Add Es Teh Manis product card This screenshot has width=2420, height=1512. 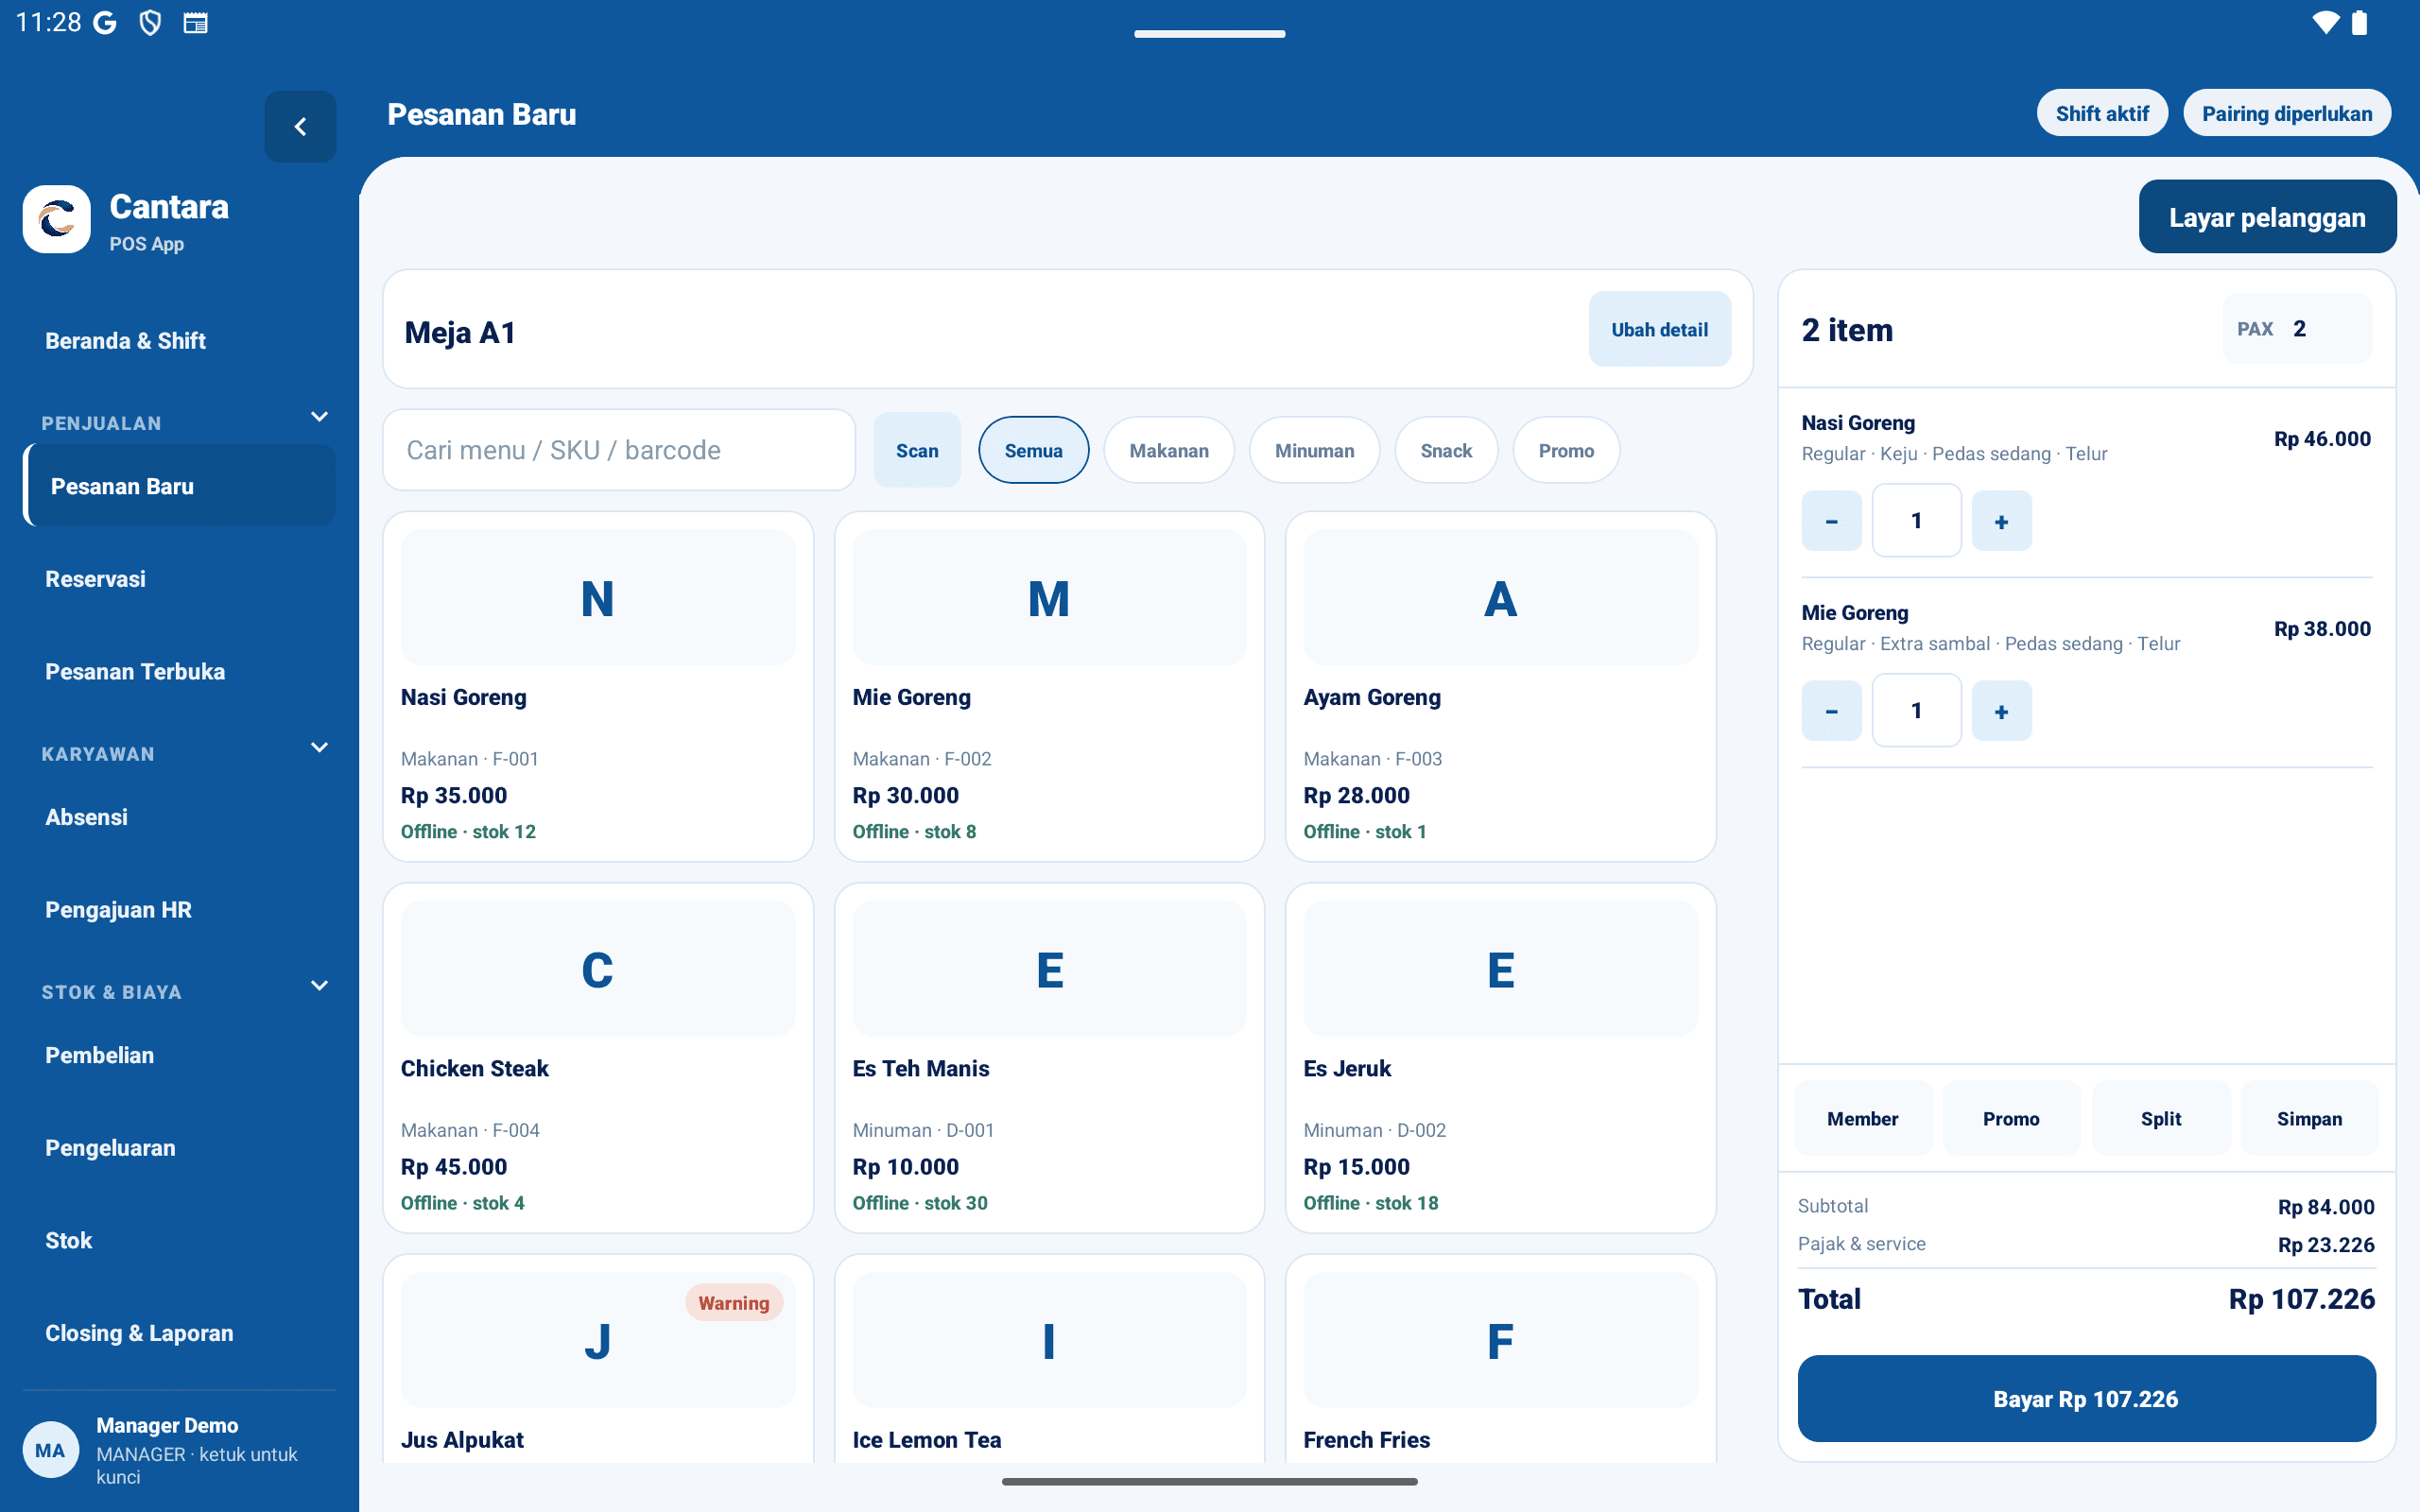[x=1049, y=1058]
